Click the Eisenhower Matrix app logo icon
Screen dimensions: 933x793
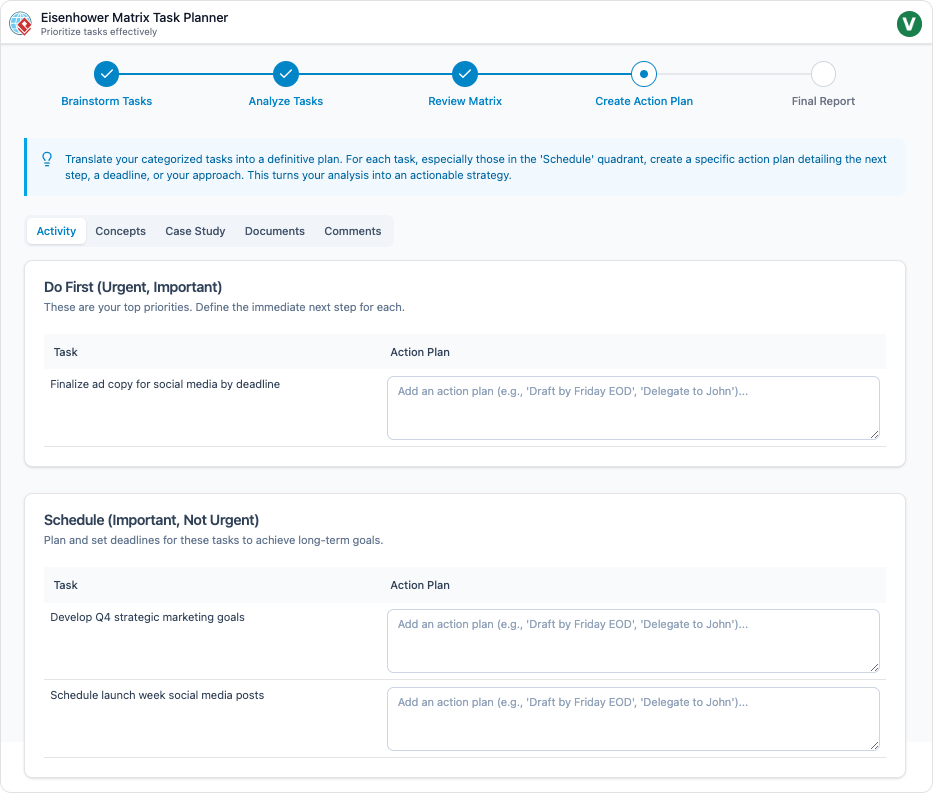pyautogui.click(x=20, y=23)
